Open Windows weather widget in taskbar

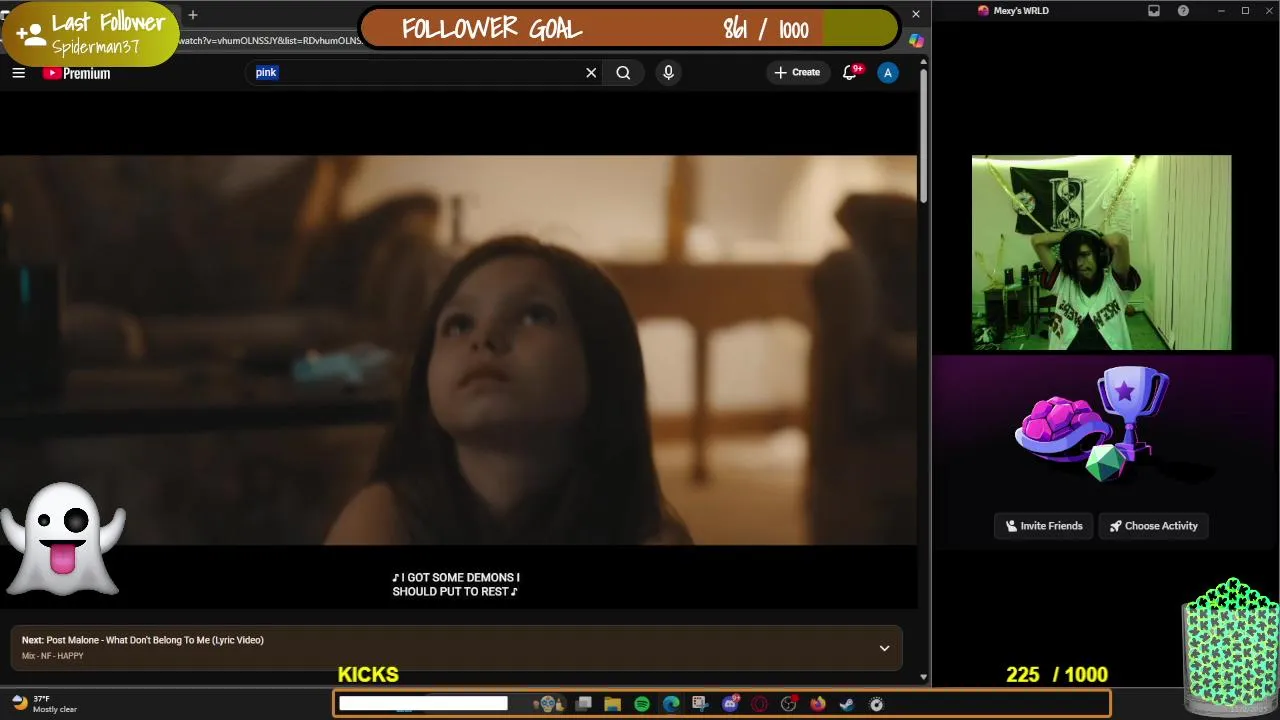(44, 704)
